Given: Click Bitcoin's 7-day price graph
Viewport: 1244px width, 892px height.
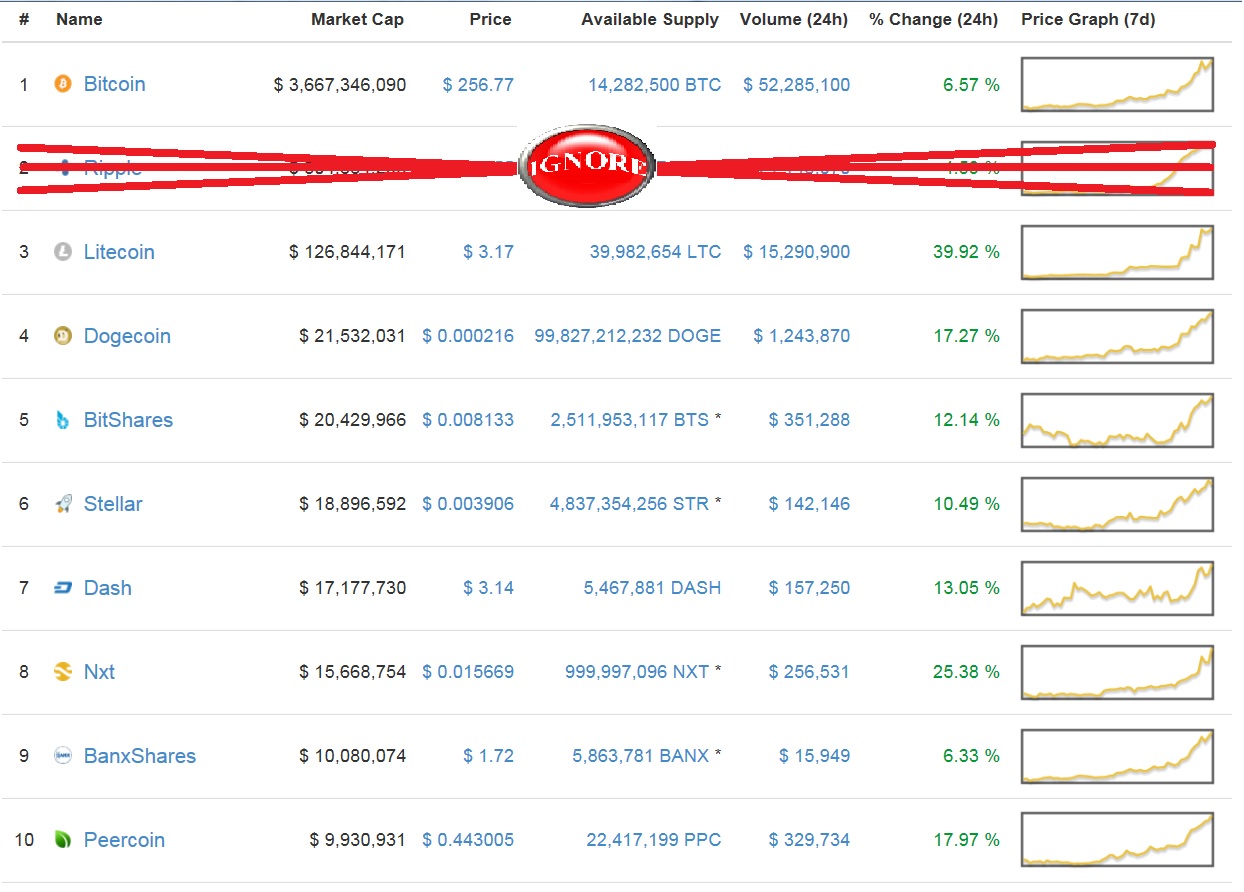Looking at the screenshot, I should pyautogui.click(x=1116, y=84).
